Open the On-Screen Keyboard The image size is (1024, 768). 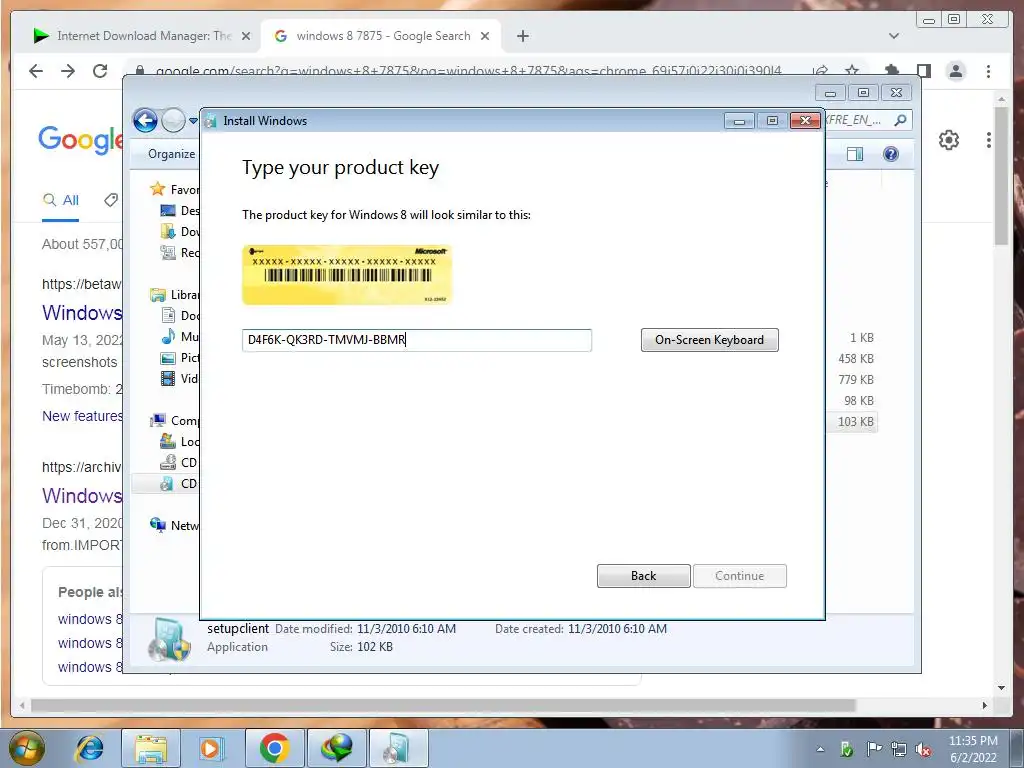pyautogui.click(x=709, y=340)
